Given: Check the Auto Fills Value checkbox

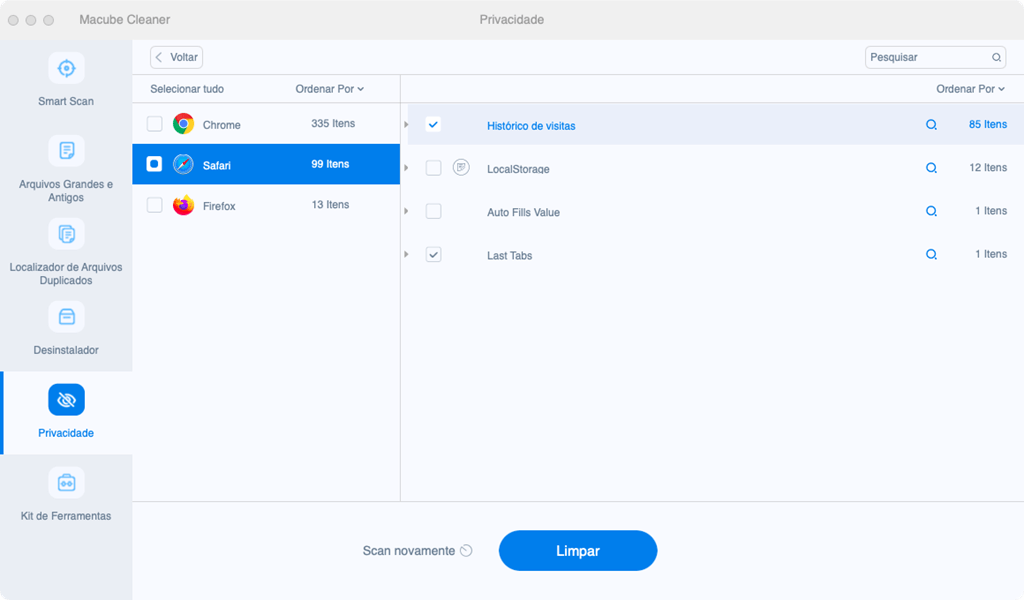Looking at the screenshot, I should coord(433,211).
